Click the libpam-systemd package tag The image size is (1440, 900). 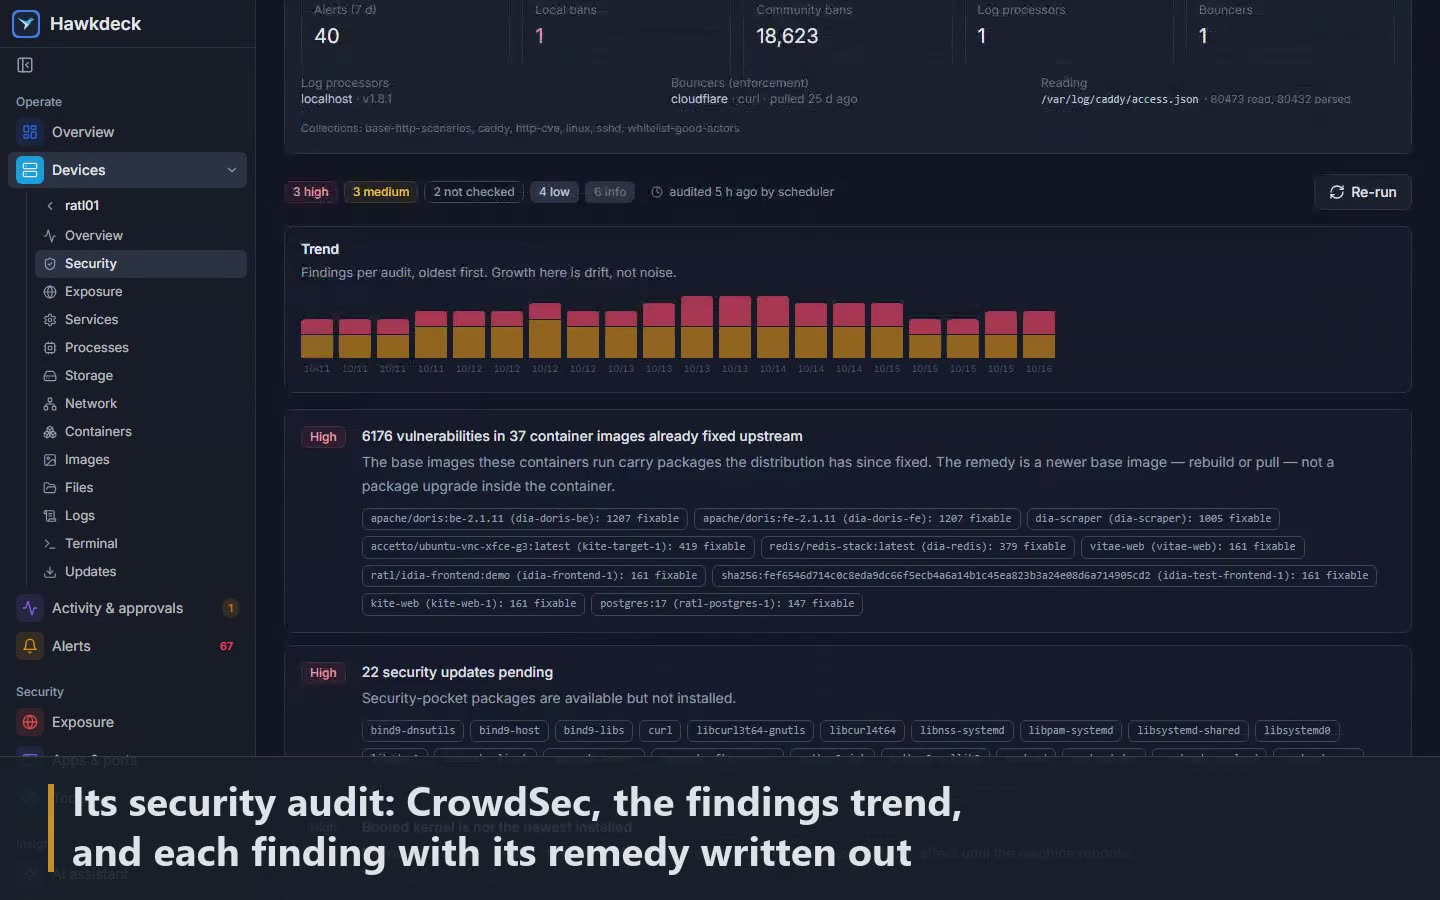click(1071, 731)
